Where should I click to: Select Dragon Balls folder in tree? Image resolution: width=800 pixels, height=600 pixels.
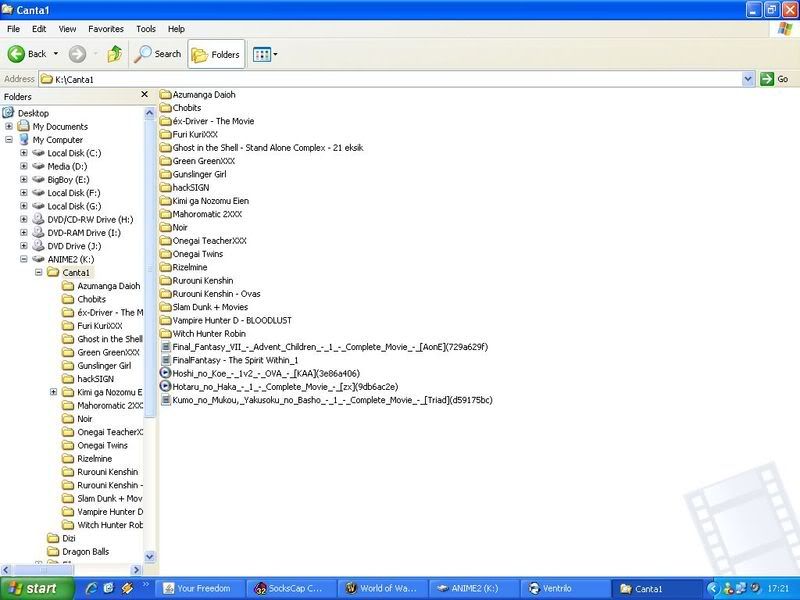click(78, 552)
